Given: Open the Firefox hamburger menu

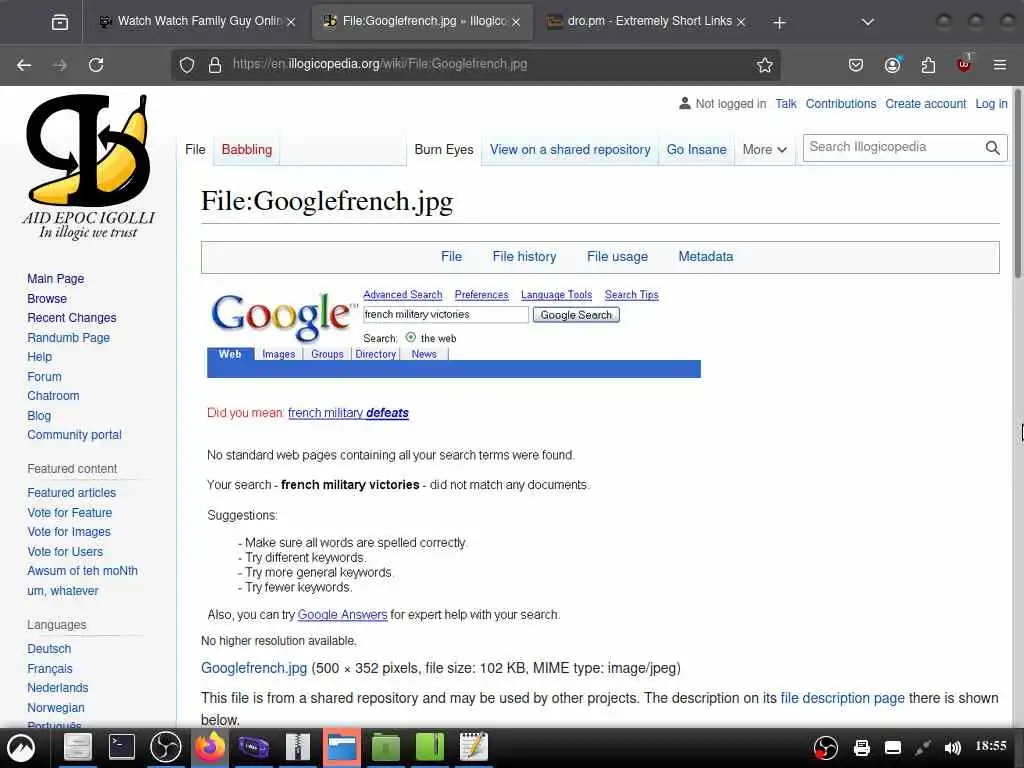Looking at the screenshot, I should pos(1000,65).
